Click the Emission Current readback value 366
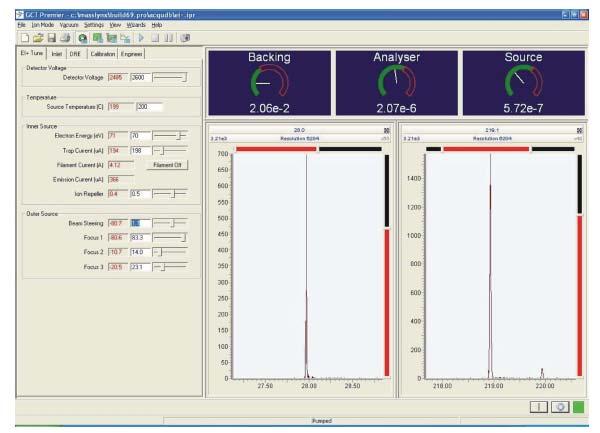The height and width of the screenshot is (433, 600). 121,179
